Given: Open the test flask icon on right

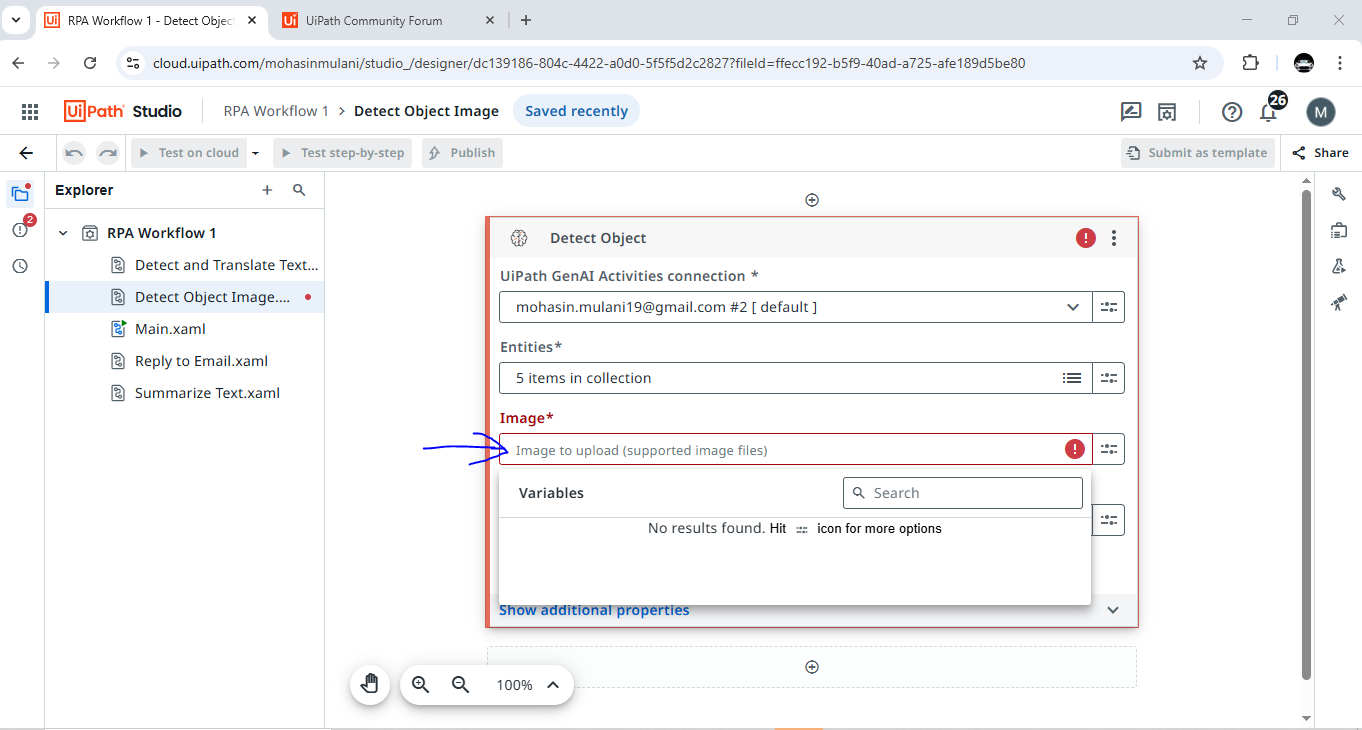Looking at the screenshot, I should [1338, 266].
